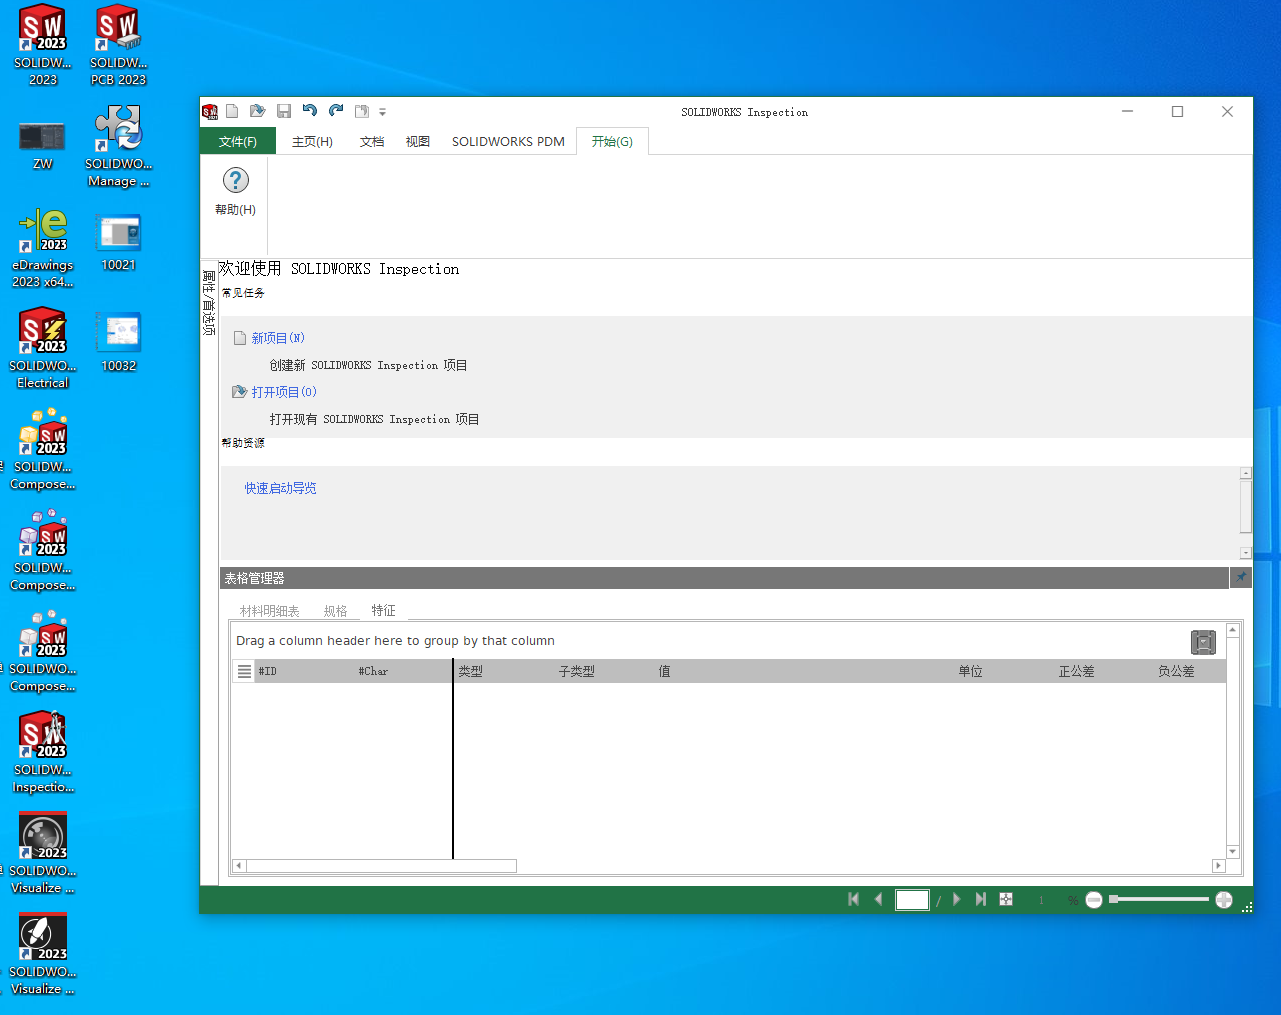The width and height of the screenshot is (1281, 1015).
Task: Toggle the pin on 表格管理器 panel
Action: 1240,577
